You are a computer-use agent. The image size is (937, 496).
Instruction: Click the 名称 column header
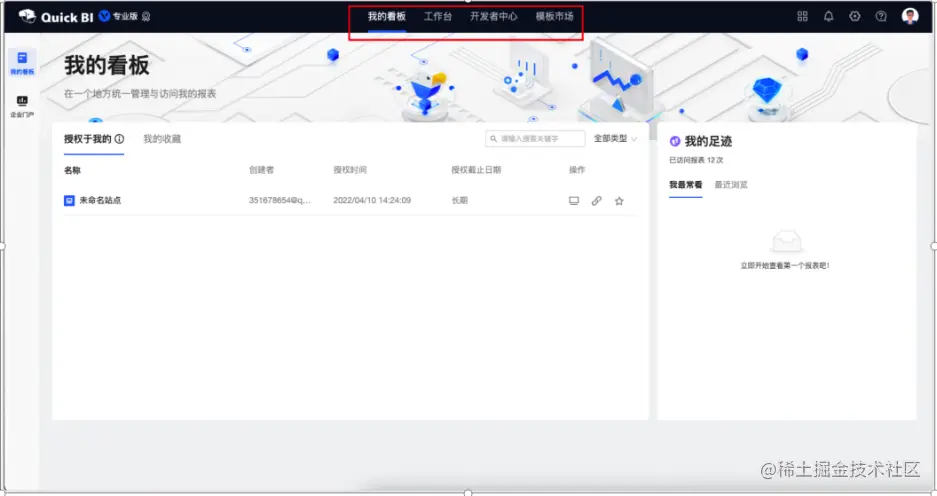click(72, 170)
